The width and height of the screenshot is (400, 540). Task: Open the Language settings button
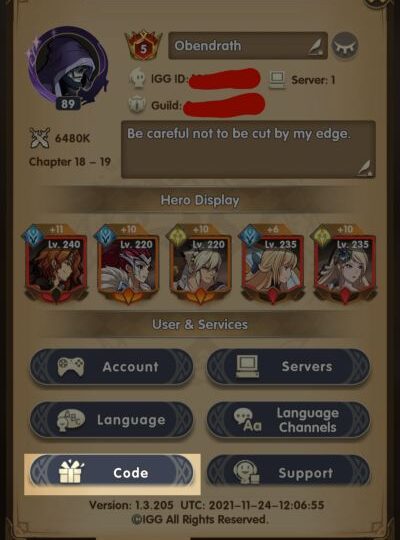[111, 420]
